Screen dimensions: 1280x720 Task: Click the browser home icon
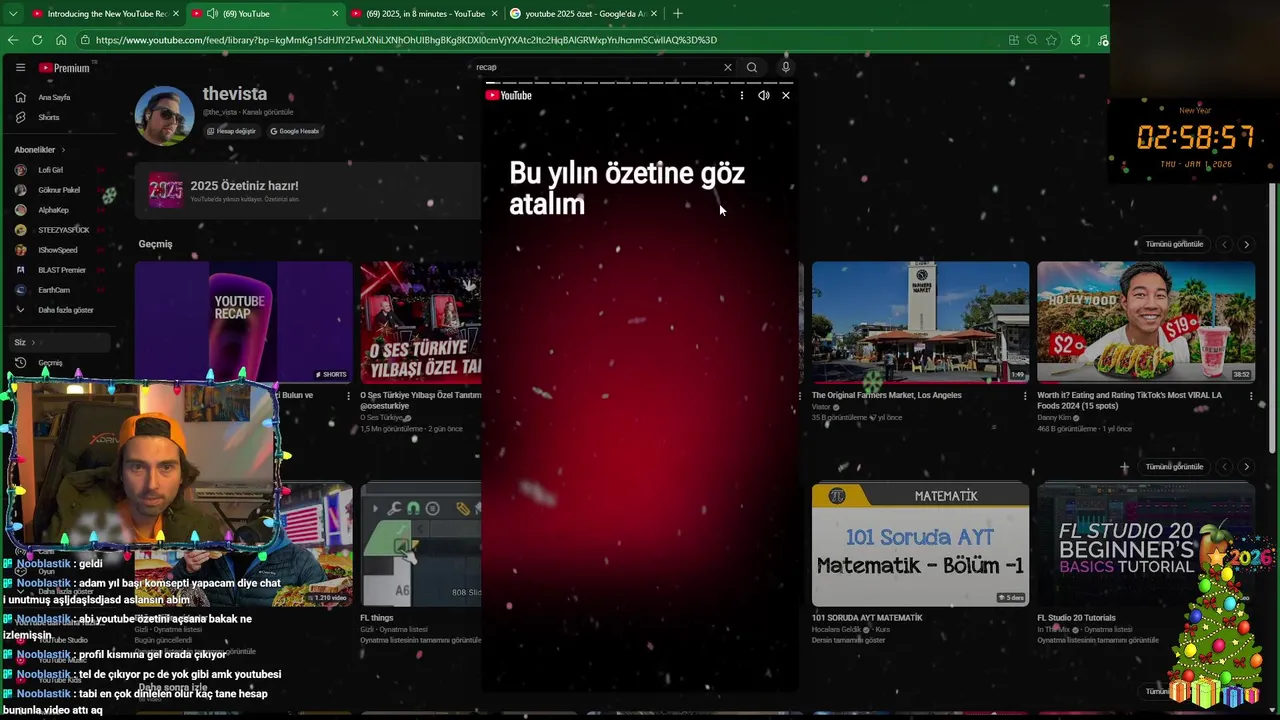click(61, 40)
